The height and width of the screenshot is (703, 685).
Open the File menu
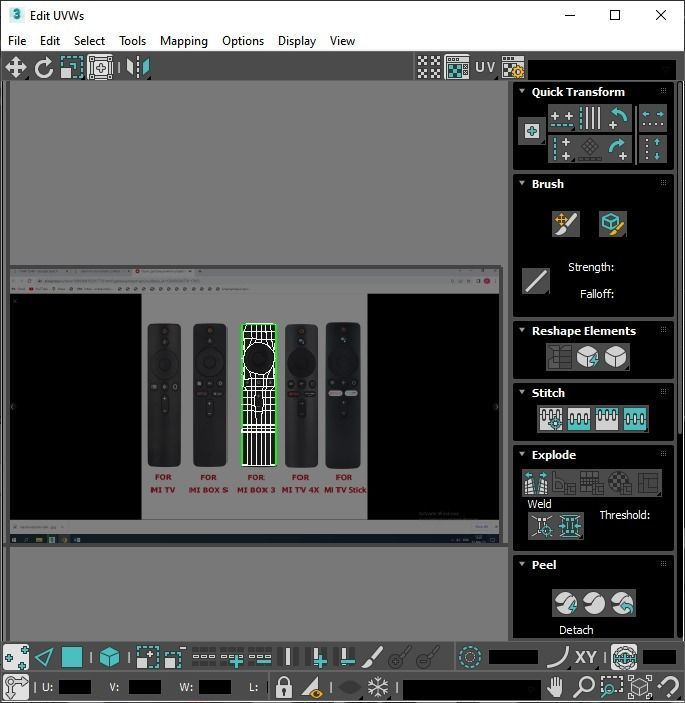click(x=17, y=41)
